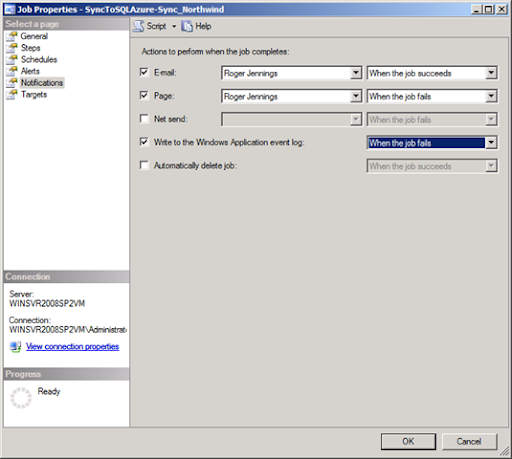Open the Page condition dropdown
The height and width of the screenshot is (459, 512).
(491, 96)
